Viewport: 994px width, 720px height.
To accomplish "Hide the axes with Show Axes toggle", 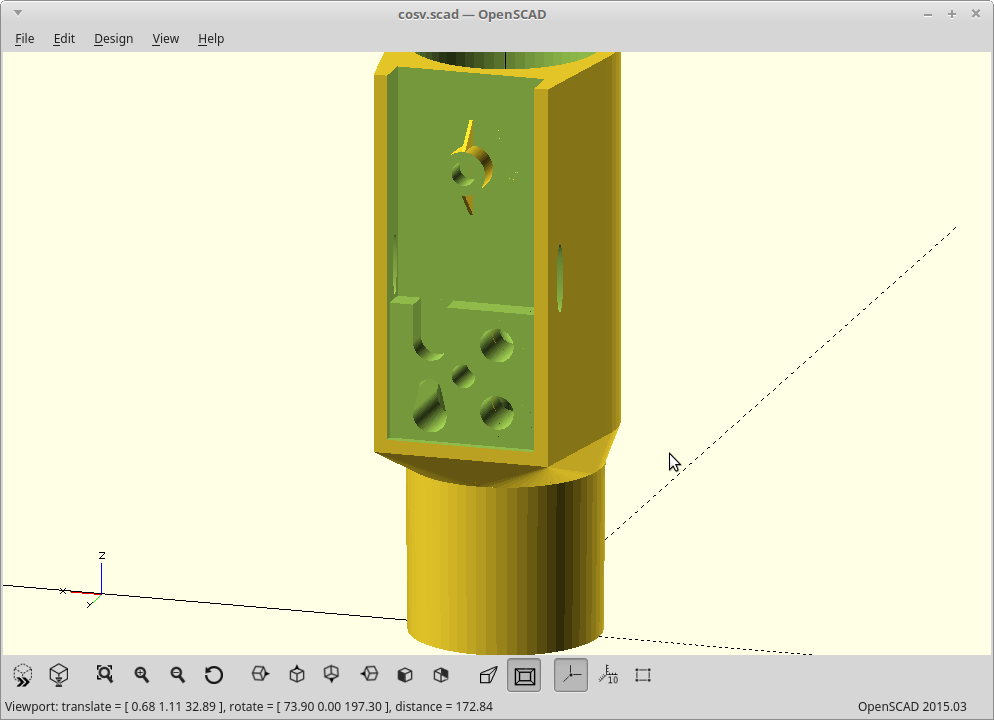I will coord(571,675).
